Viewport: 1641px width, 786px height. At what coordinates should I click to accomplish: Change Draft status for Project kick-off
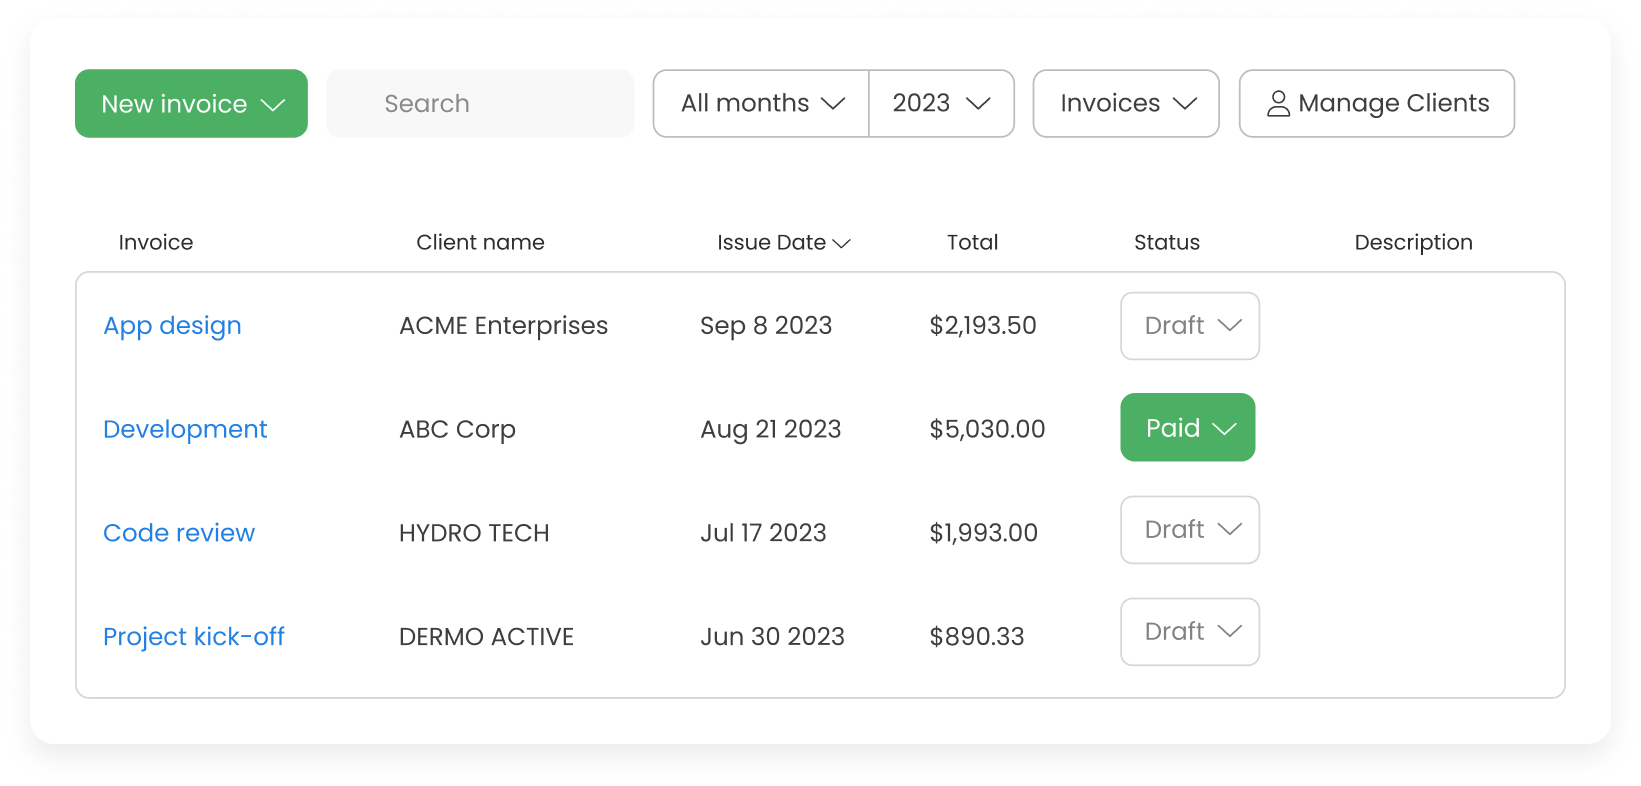click(x=1190, y=632)
